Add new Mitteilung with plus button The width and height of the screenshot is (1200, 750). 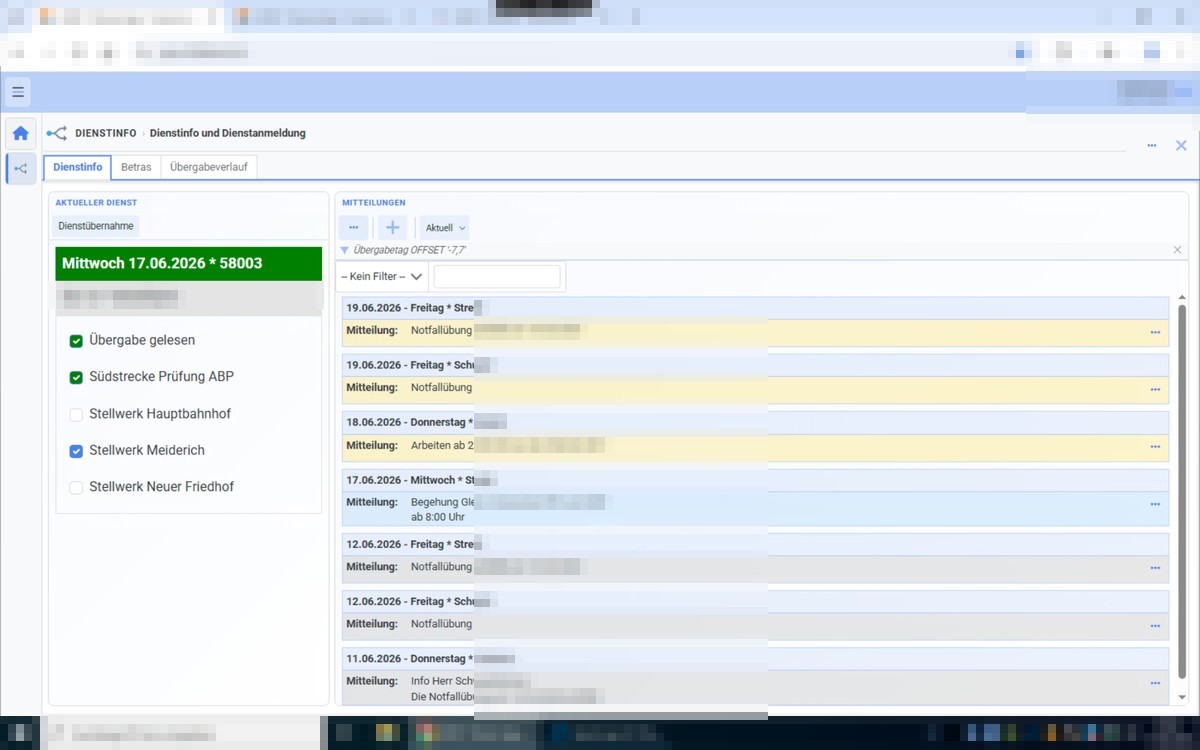point(393,228)
